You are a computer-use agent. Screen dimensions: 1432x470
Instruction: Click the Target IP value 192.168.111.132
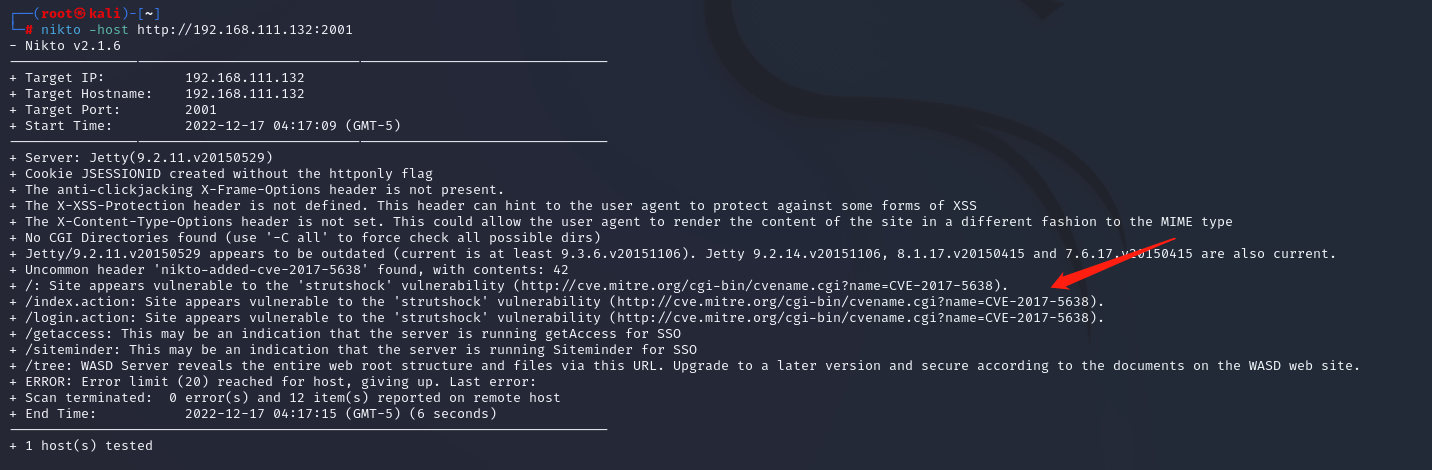pos(245,77)
